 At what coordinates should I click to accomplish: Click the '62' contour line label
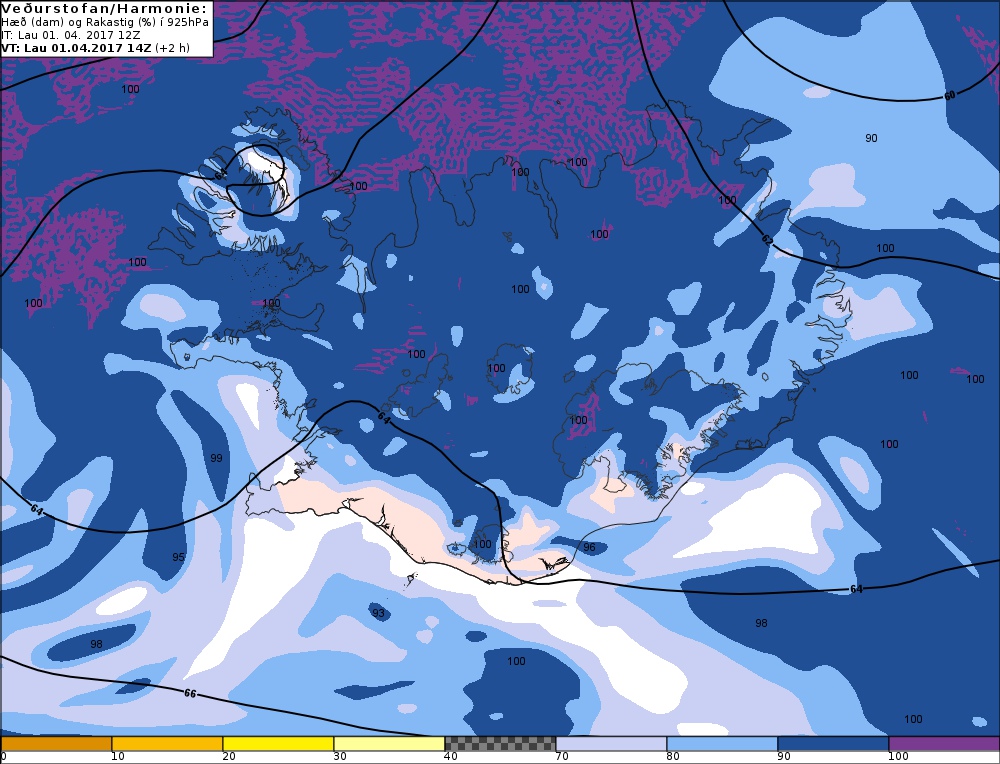(x=767, y=240)
